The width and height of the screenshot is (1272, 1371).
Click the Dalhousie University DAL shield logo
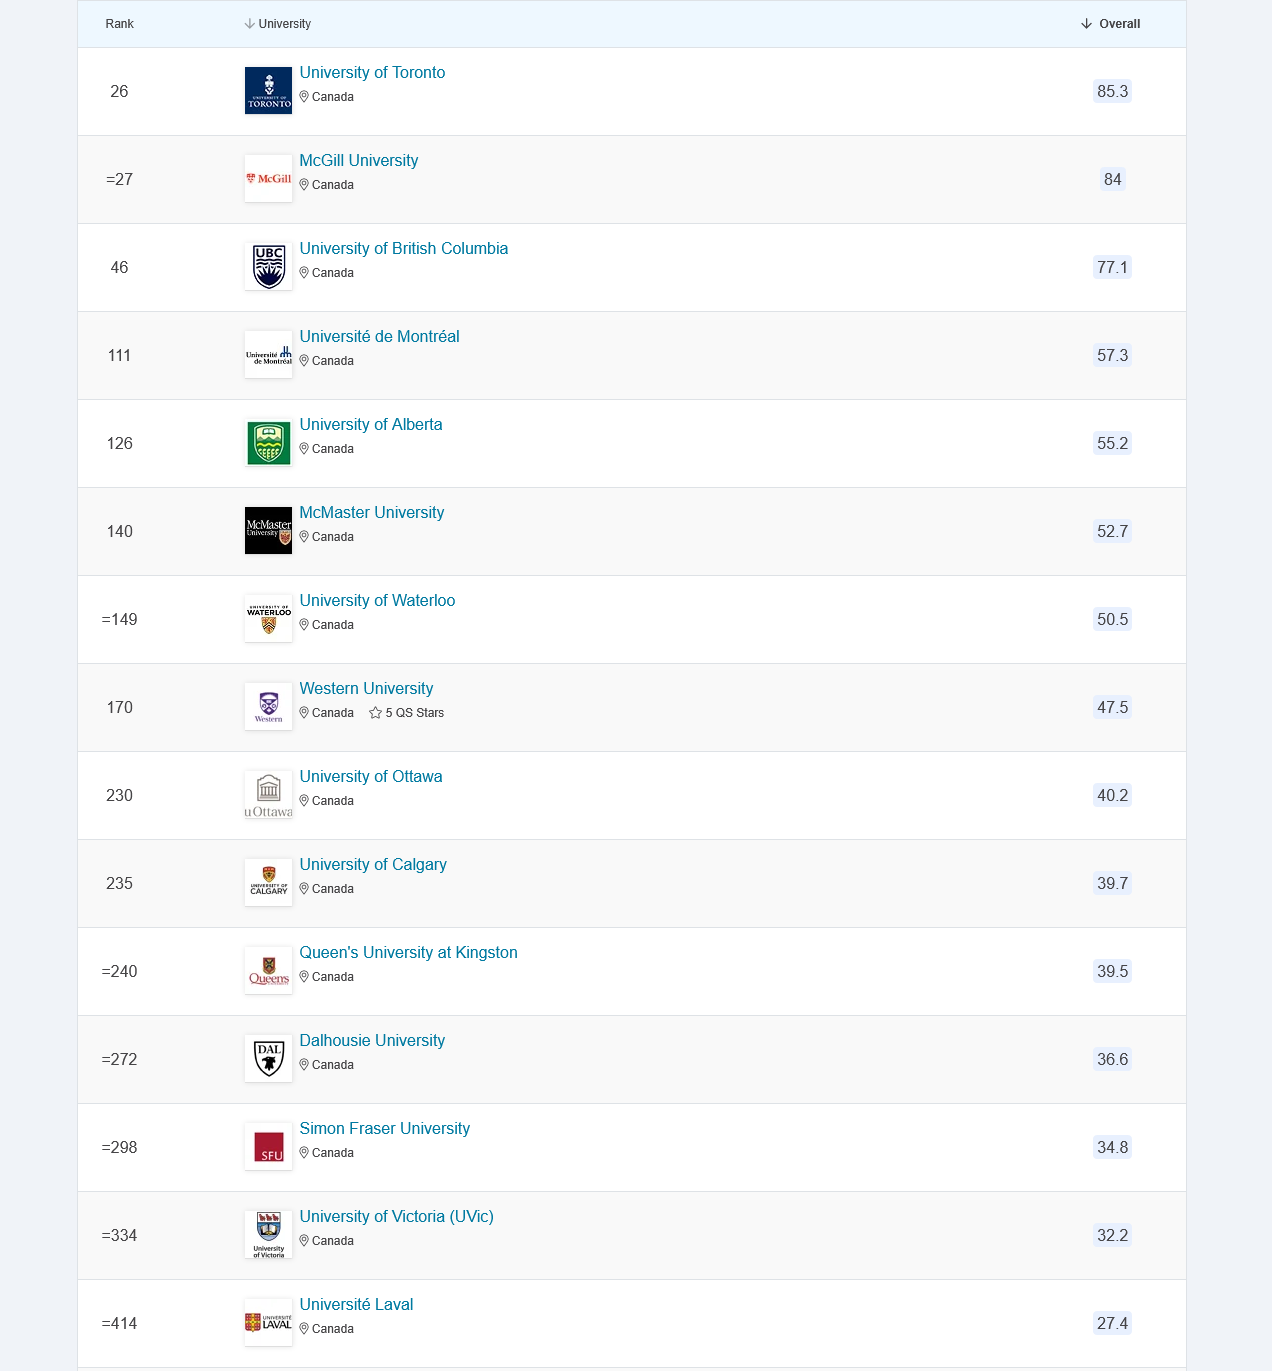click(x=268, y=1059)
